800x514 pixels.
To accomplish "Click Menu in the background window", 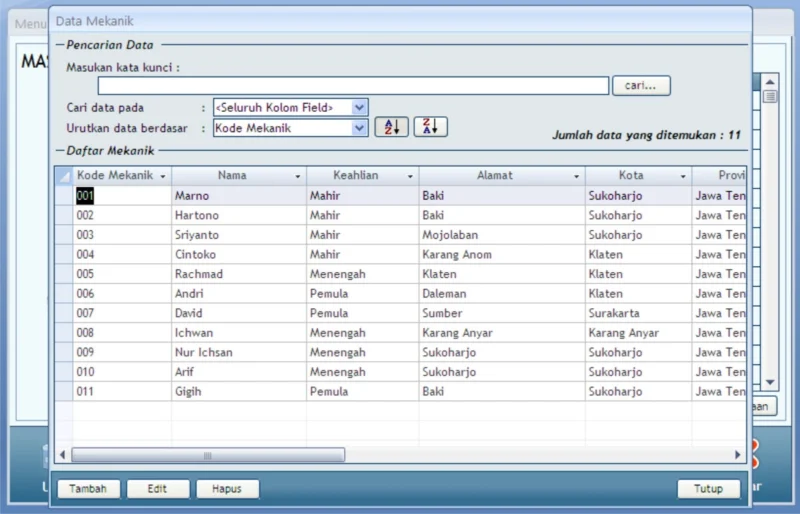I will [x=30, y=24].
